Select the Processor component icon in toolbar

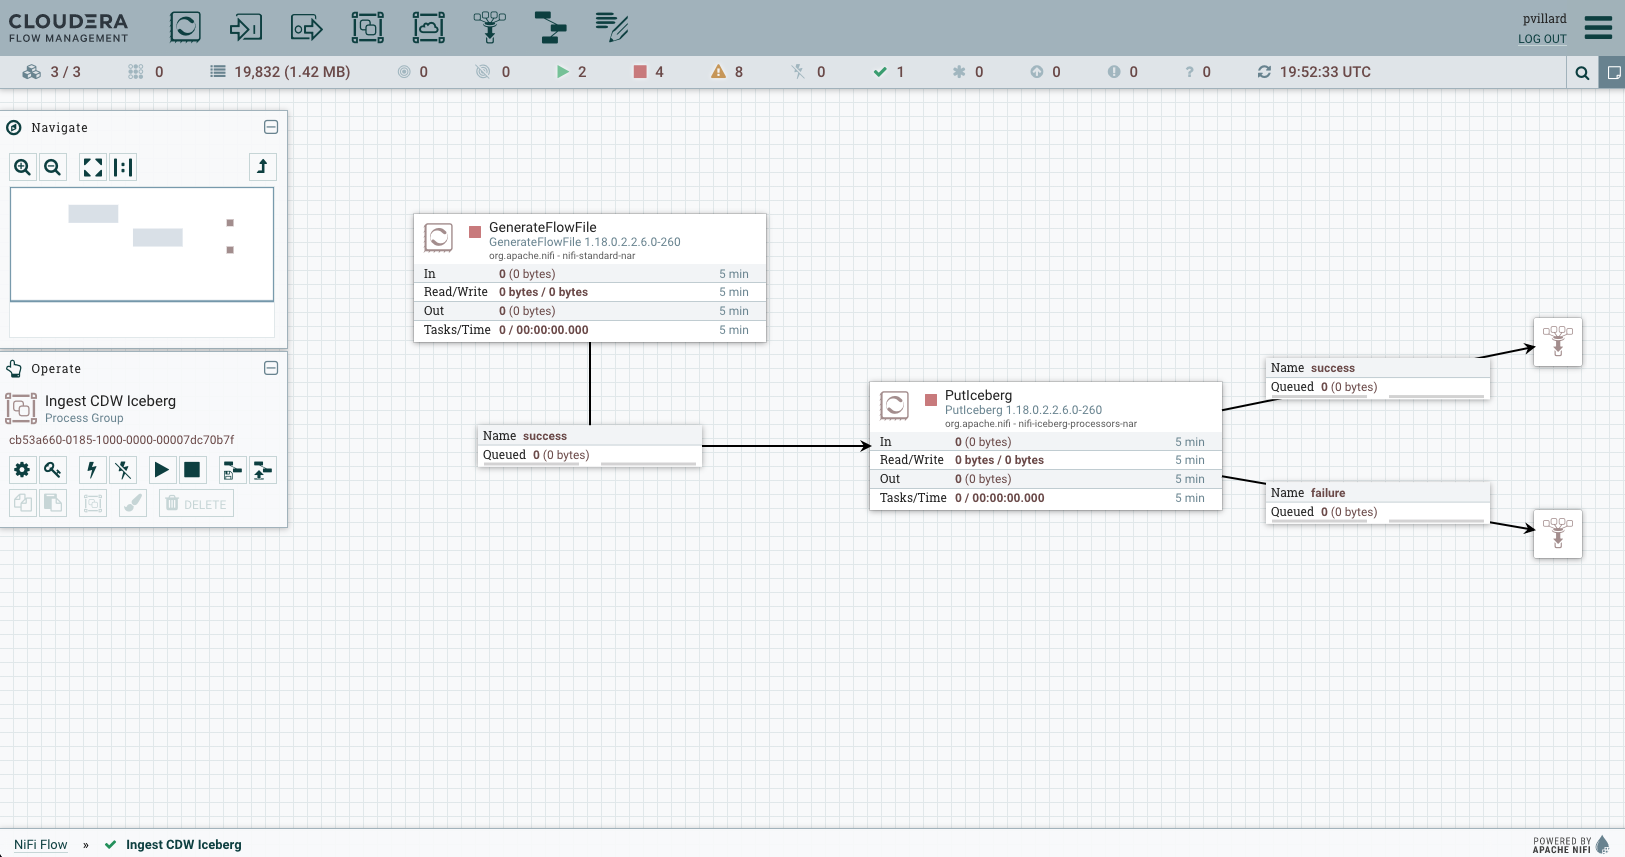point(185,27)
